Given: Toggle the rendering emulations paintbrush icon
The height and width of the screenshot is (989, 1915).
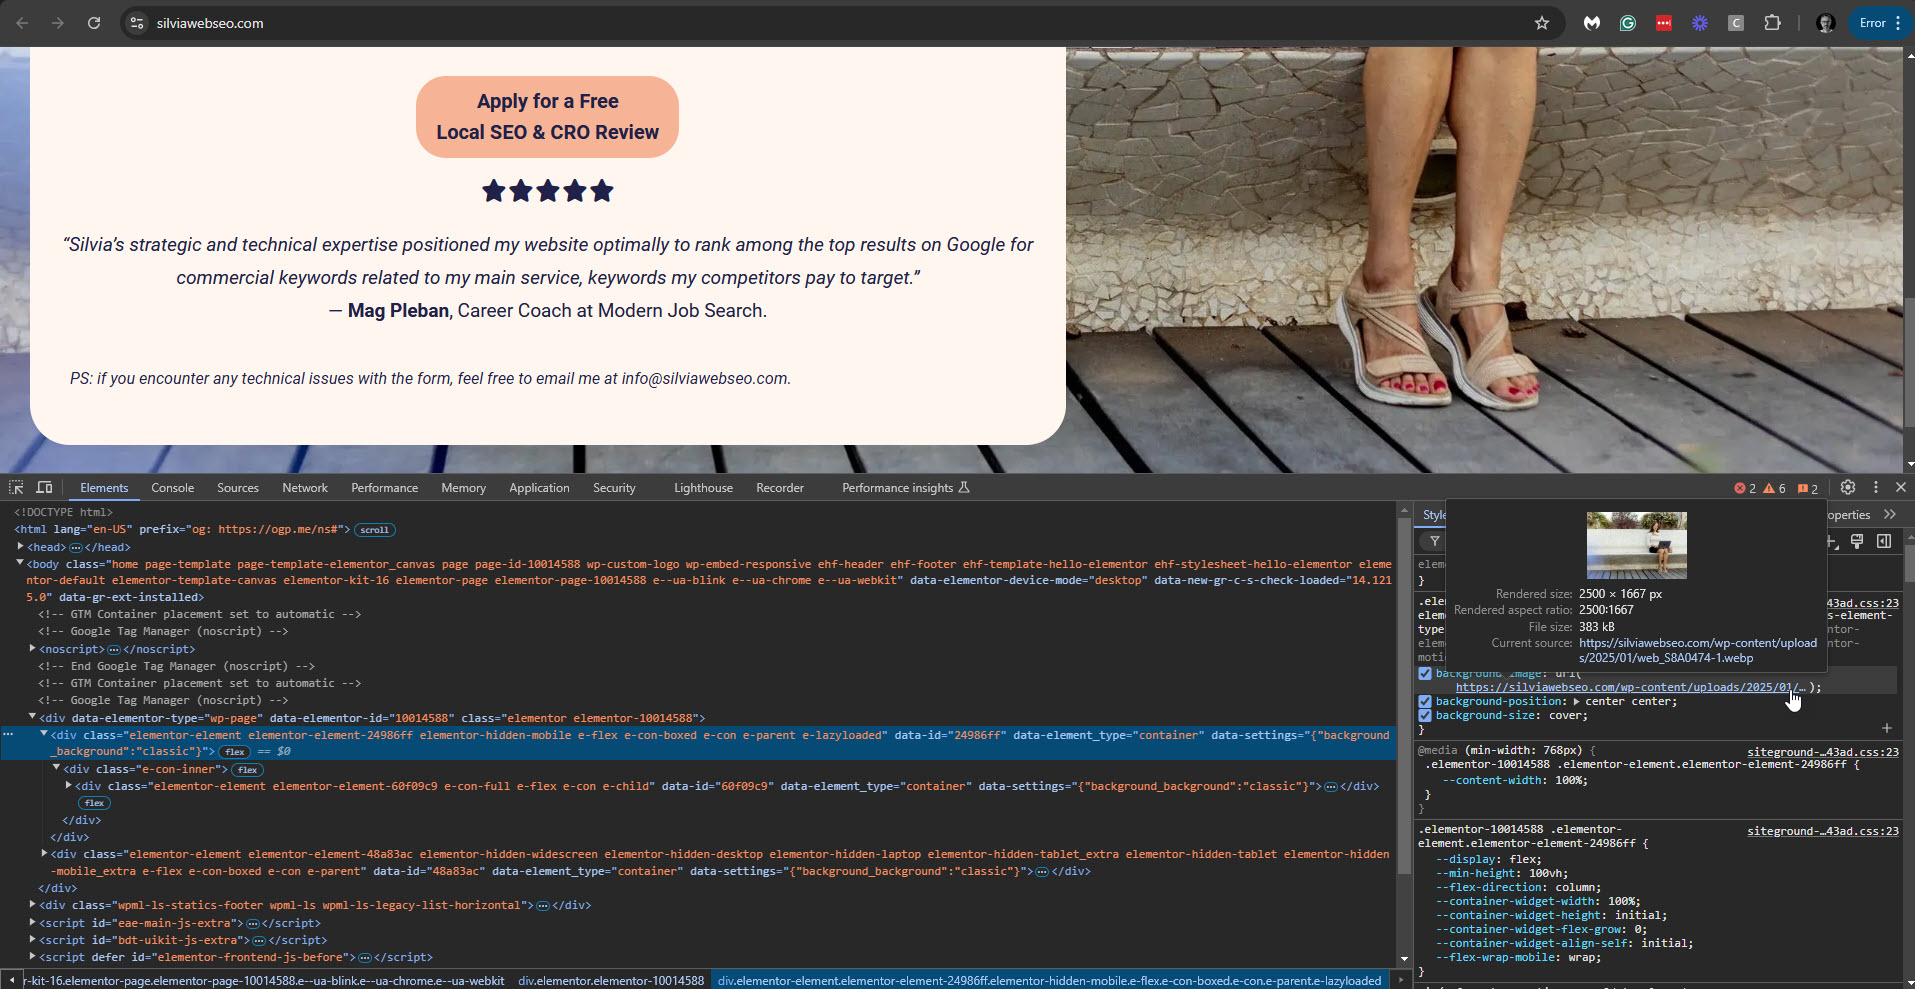Looking at the screenshot, I should pyautogui.click(x=1857, y=541).
